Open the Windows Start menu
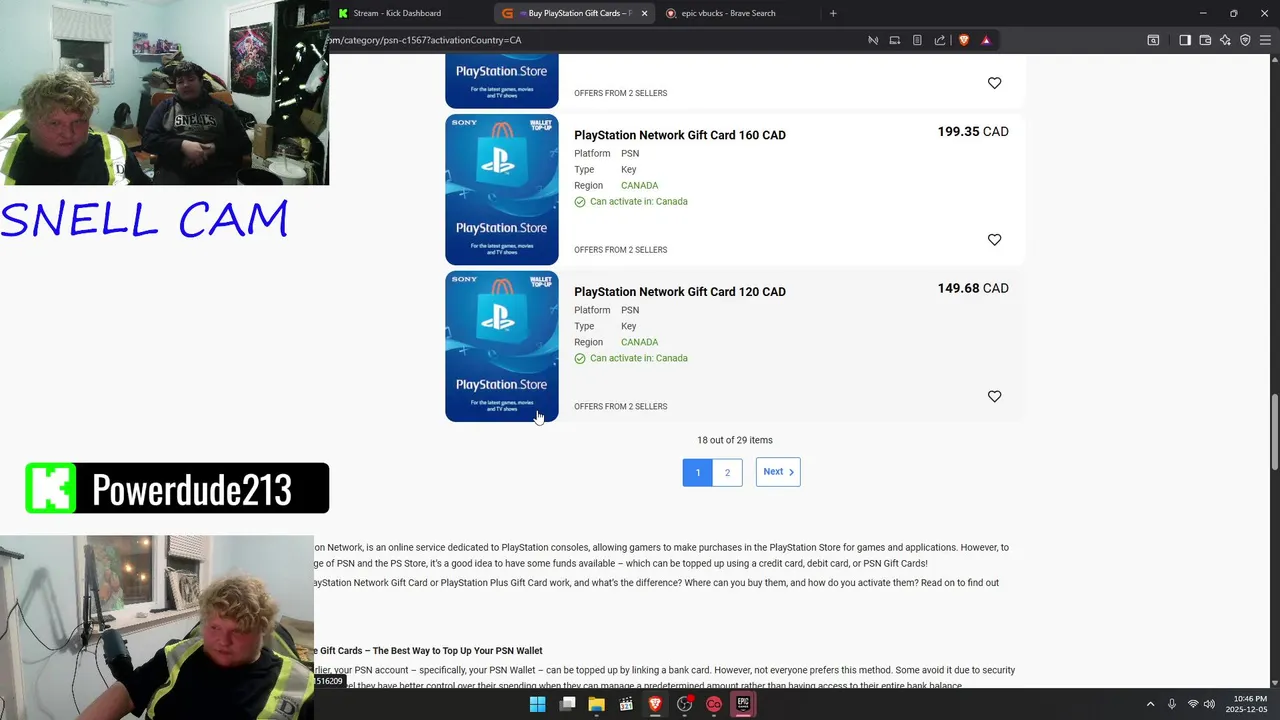The height and width of the screenshot is (720, 1280). tap(538, 704)
